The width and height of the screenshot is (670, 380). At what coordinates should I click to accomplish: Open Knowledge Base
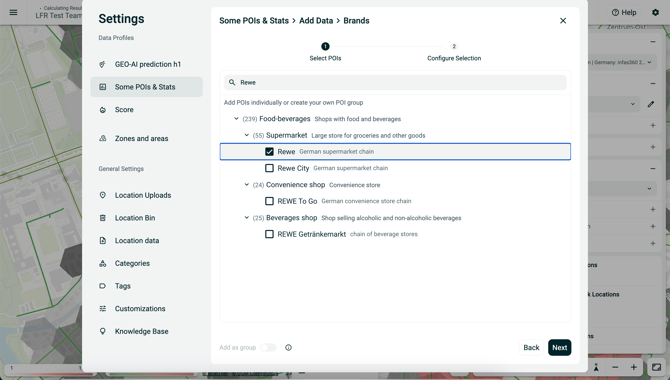(146, 331)
